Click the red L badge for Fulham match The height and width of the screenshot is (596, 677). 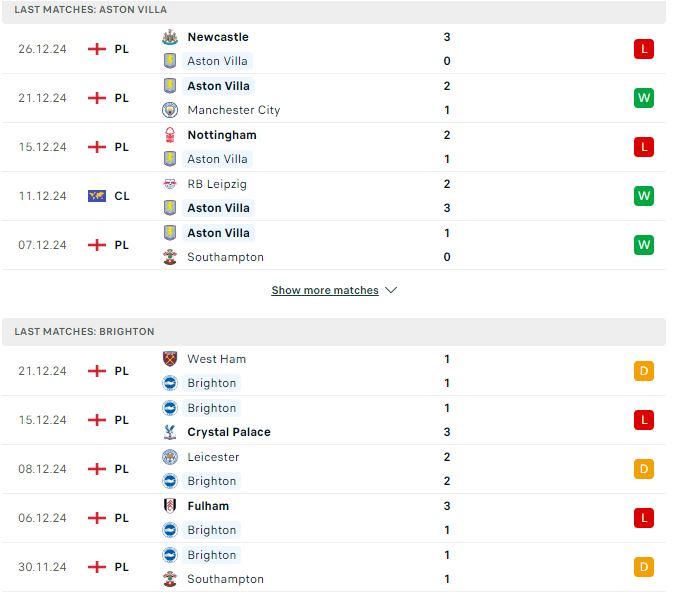coord(644,518)
